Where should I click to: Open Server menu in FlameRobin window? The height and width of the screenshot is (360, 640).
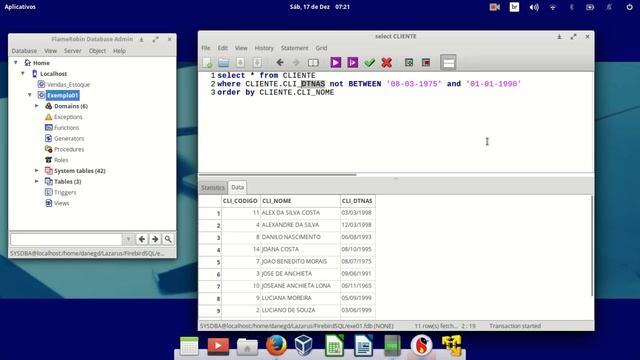coord(73,51)
